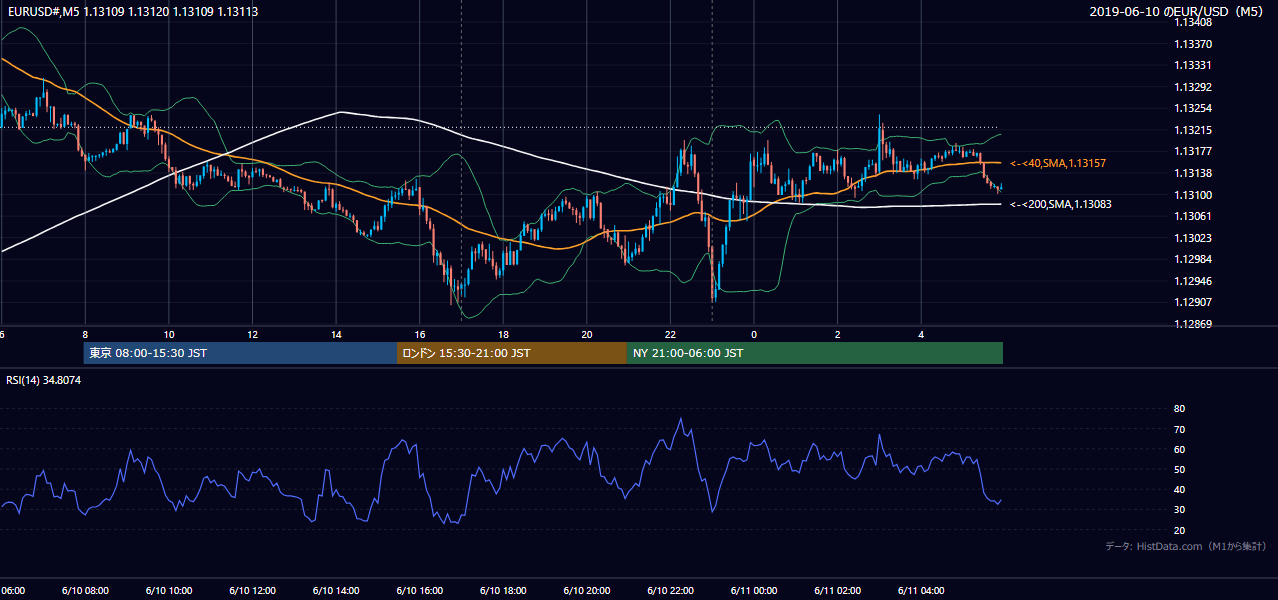Click RSI axis level 60
Image resolution: width=1278 pixels, height=600 pixels.
(x=1179, y=449)
